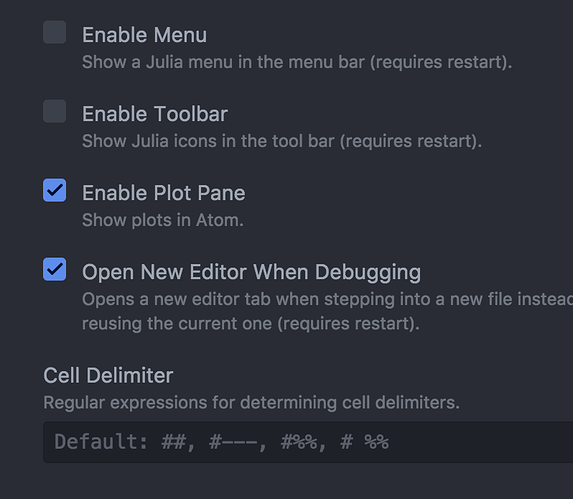Click the Cell Delimiter heading

[x=108, y=376]
